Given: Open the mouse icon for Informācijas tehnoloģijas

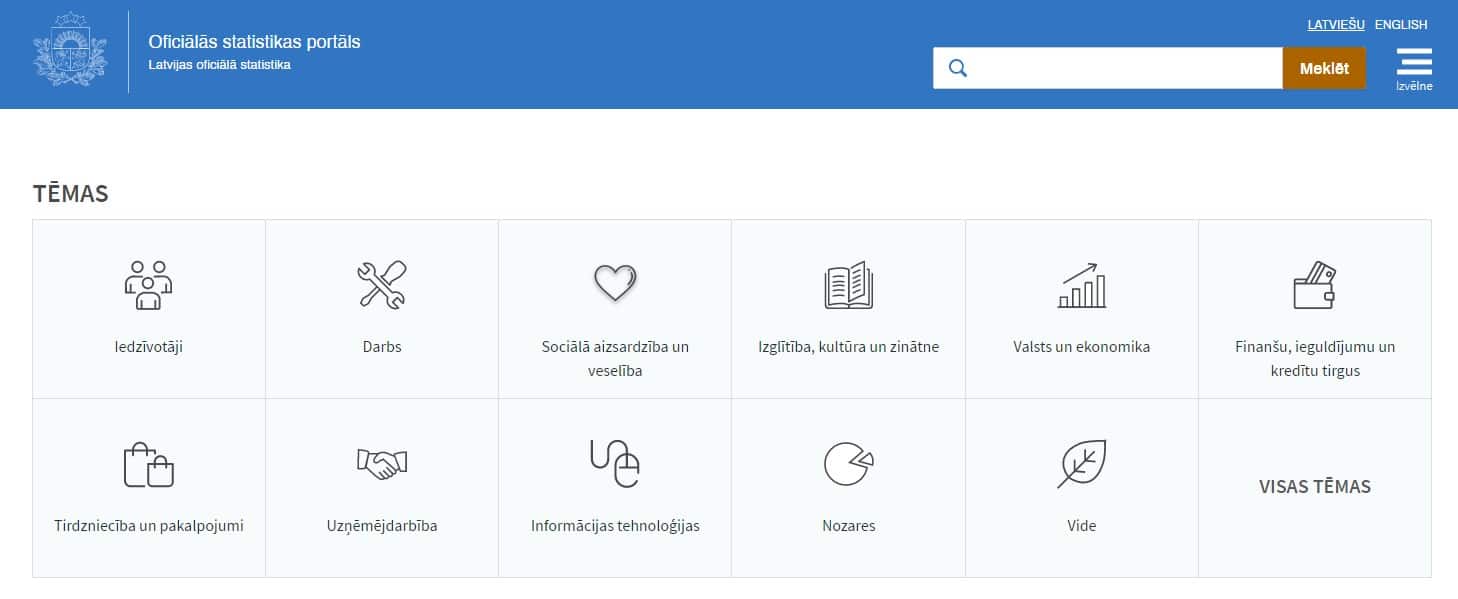Looking at the screenshot, I should pyautogui.click(x=615, y=462).
